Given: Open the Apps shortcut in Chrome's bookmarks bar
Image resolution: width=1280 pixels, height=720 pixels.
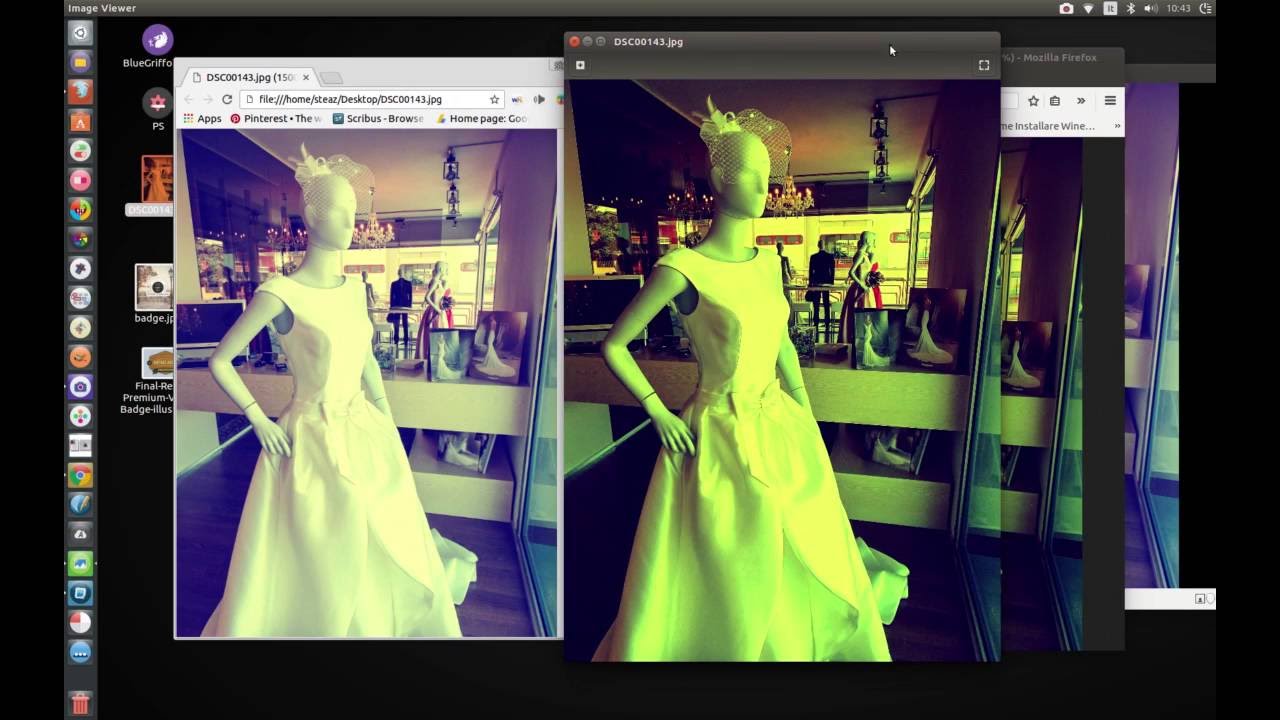Looking at the screenshot, I should tap(202, 118).
